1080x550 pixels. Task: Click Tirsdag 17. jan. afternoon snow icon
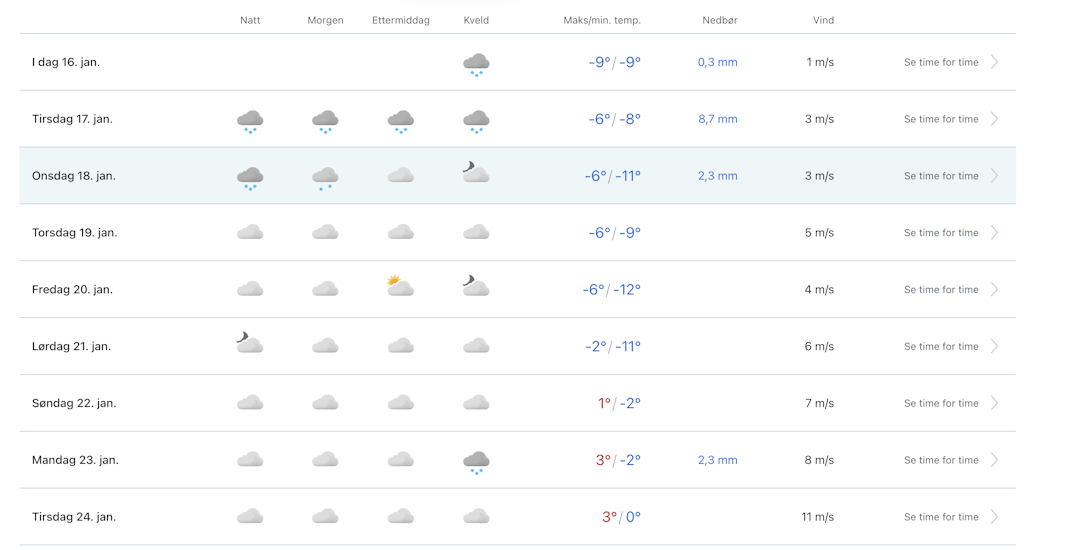pyautogui.click(x=400, y=121)
